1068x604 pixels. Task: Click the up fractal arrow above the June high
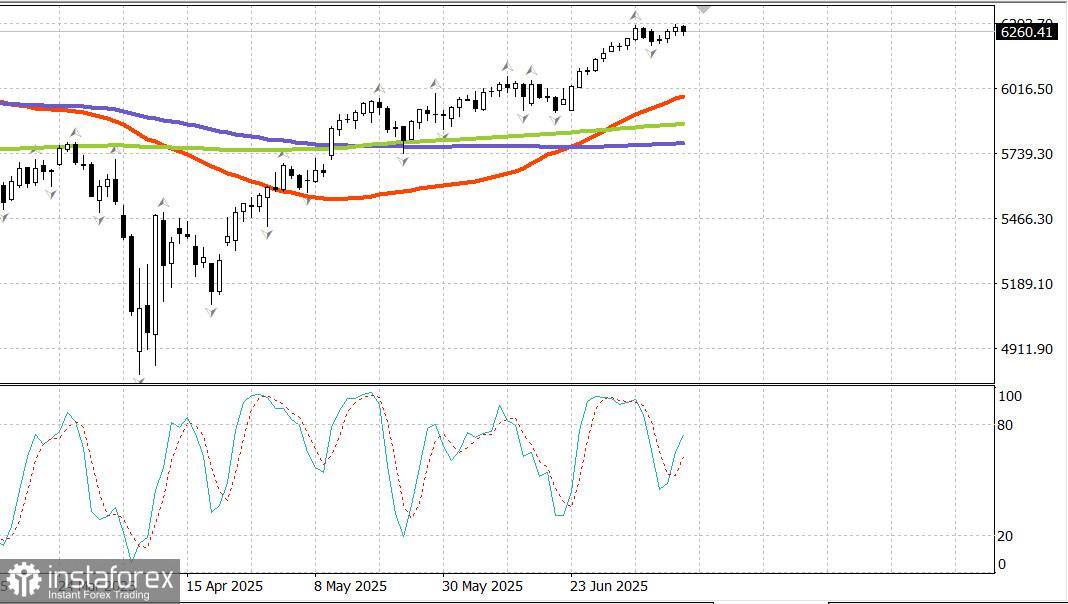635,16
